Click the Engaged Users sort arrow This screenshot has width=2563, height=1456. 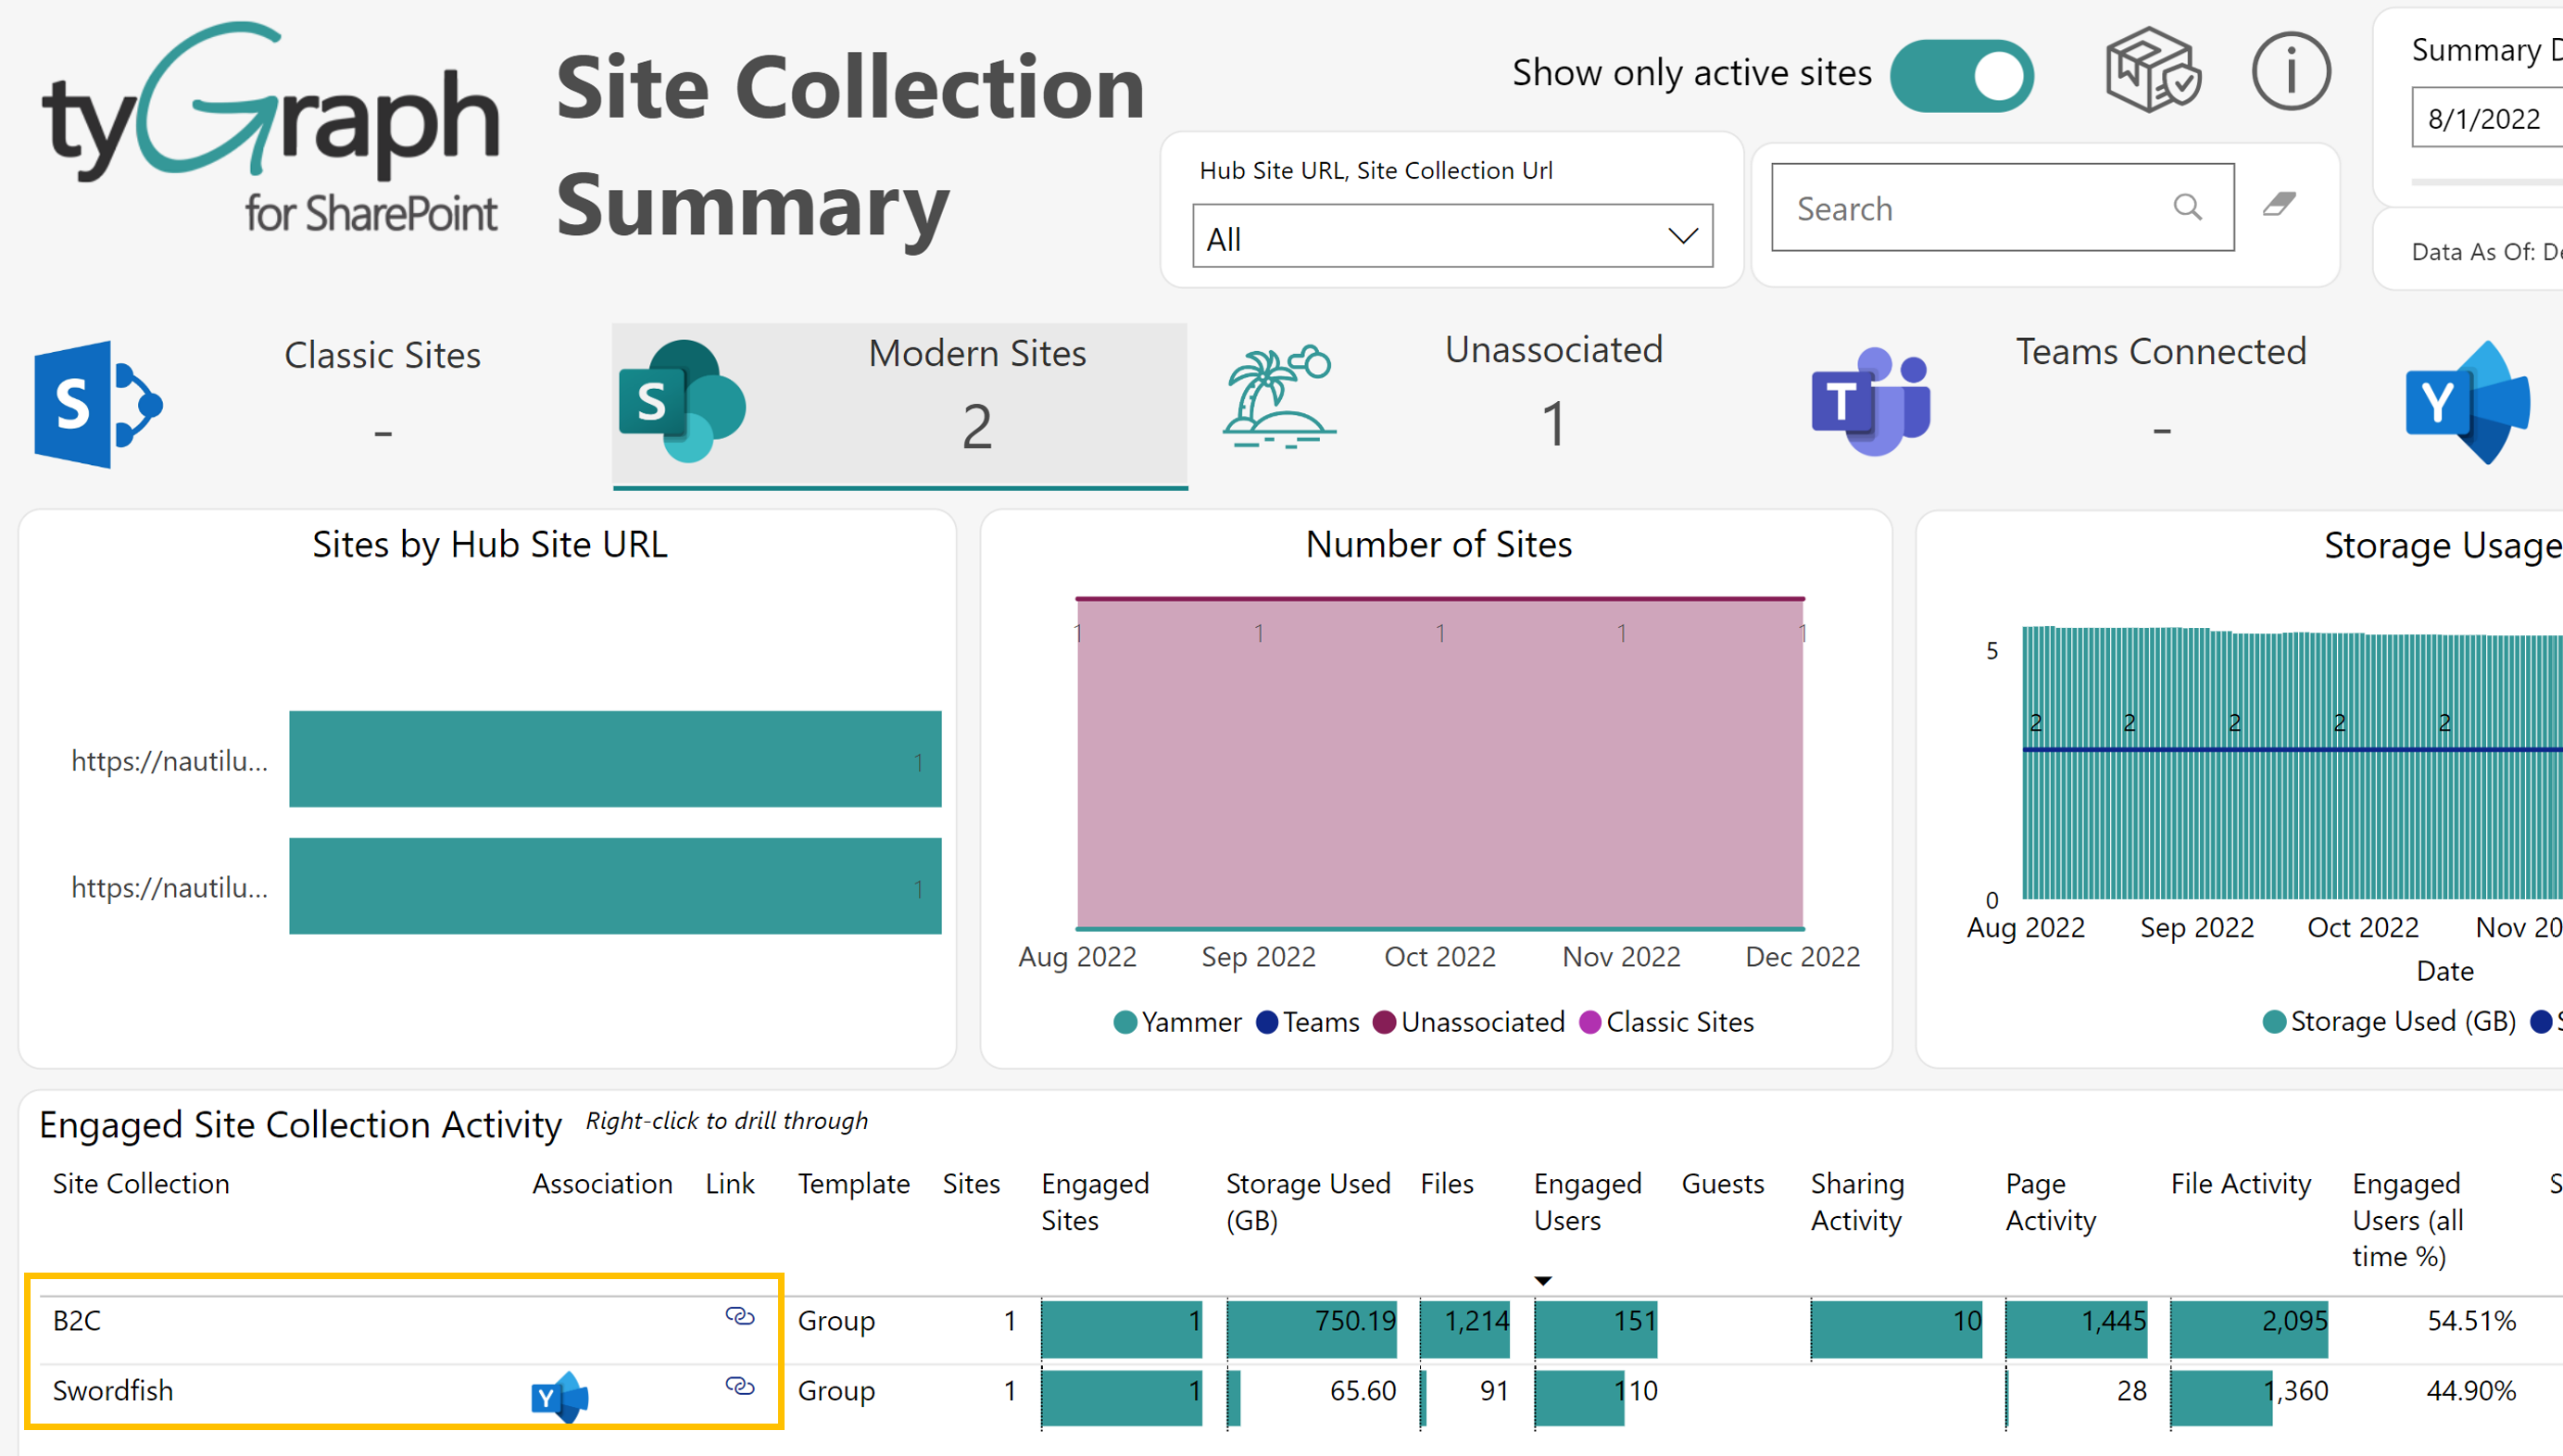click(1542, 1281)
